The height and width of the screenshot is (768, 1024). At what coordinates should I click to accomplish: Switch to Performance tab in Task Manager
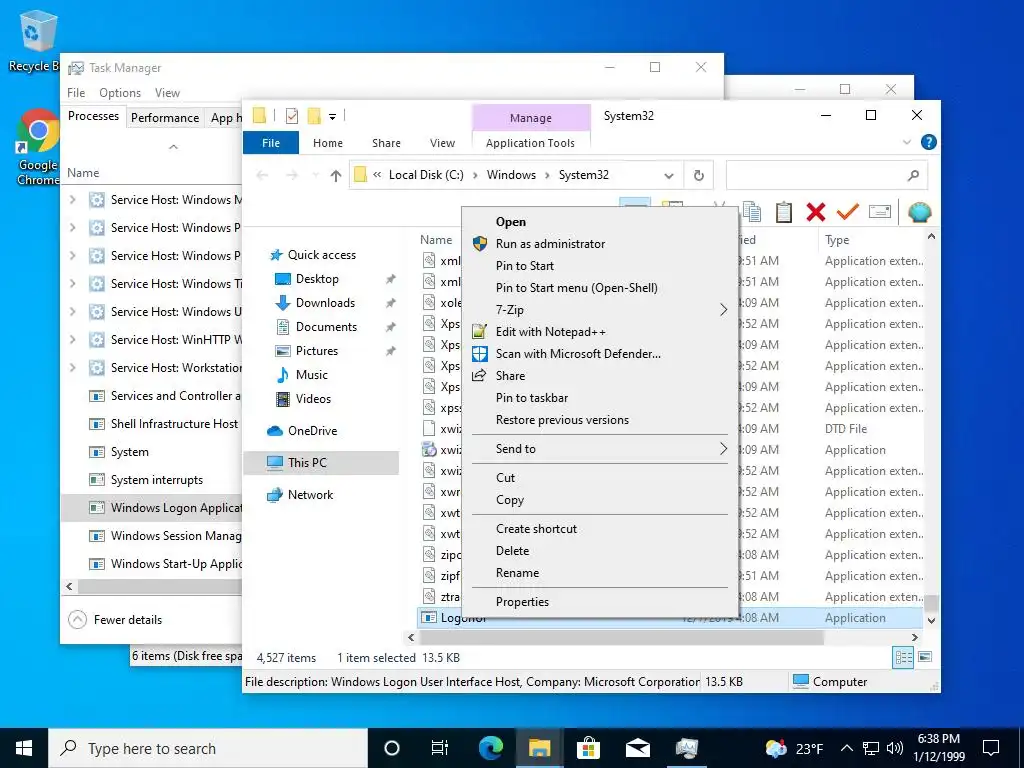[165, 118]
